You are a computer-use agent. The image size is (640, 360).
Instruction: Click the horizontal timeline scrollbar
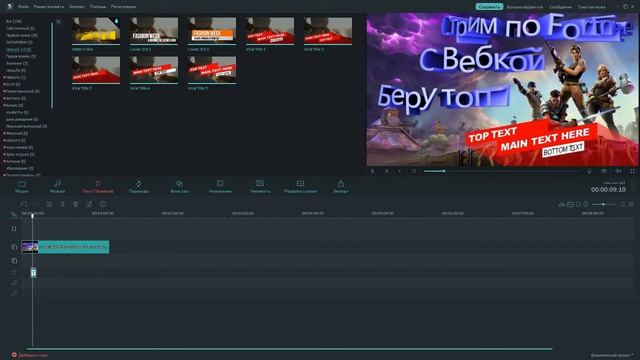point(290,349)
